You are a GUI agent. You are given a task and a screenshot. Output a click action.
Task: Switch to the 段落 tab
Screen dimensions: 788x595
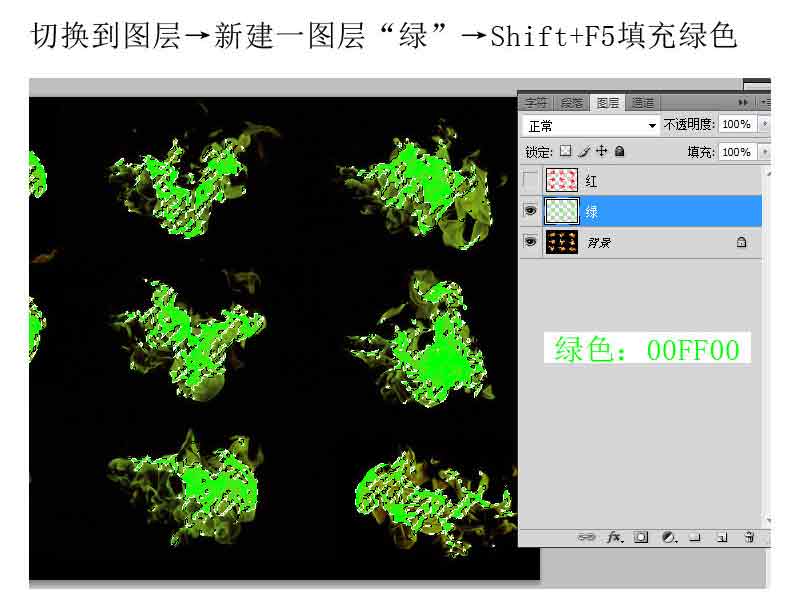571,103
